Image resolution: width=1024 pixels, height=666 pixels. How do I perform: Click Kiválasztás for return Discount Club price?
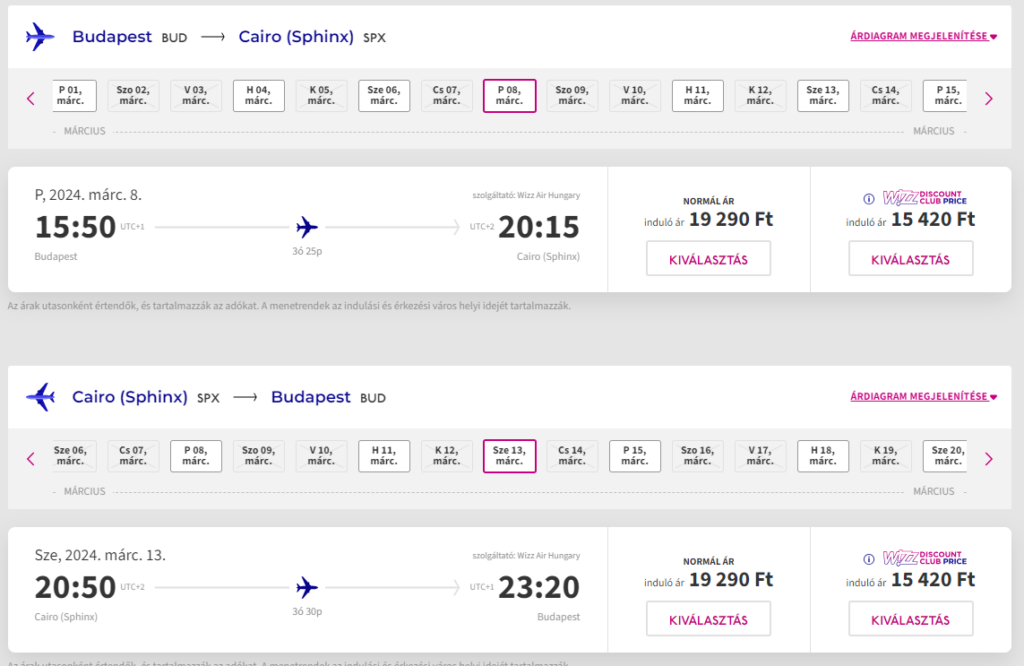point(910,619)
